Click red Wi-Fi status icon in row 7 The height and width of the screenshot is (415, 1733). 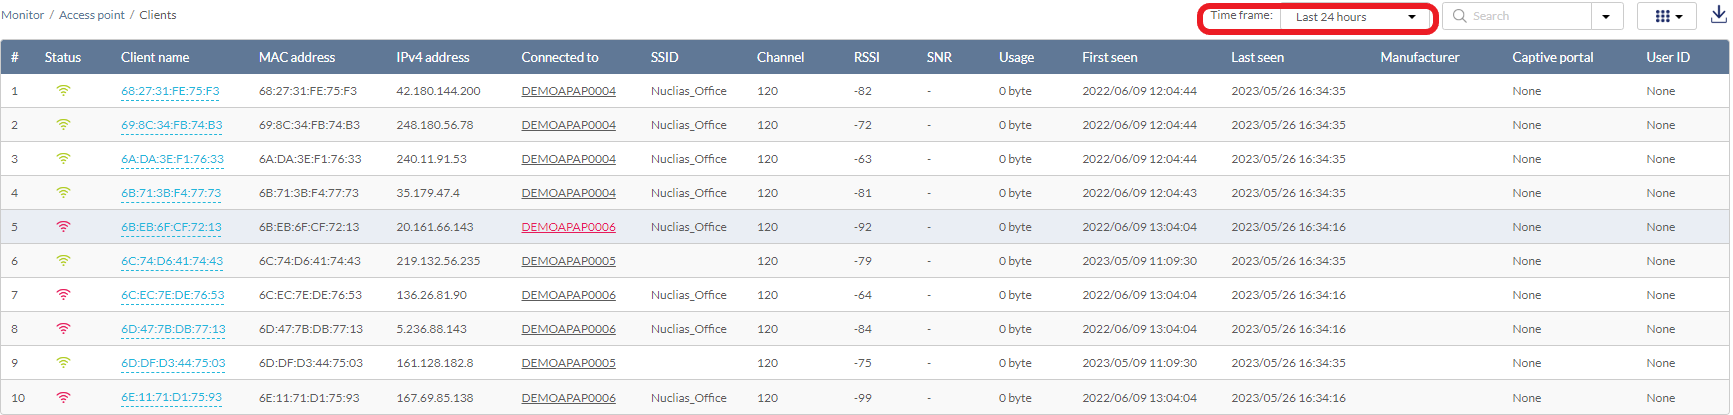[63, 295]
